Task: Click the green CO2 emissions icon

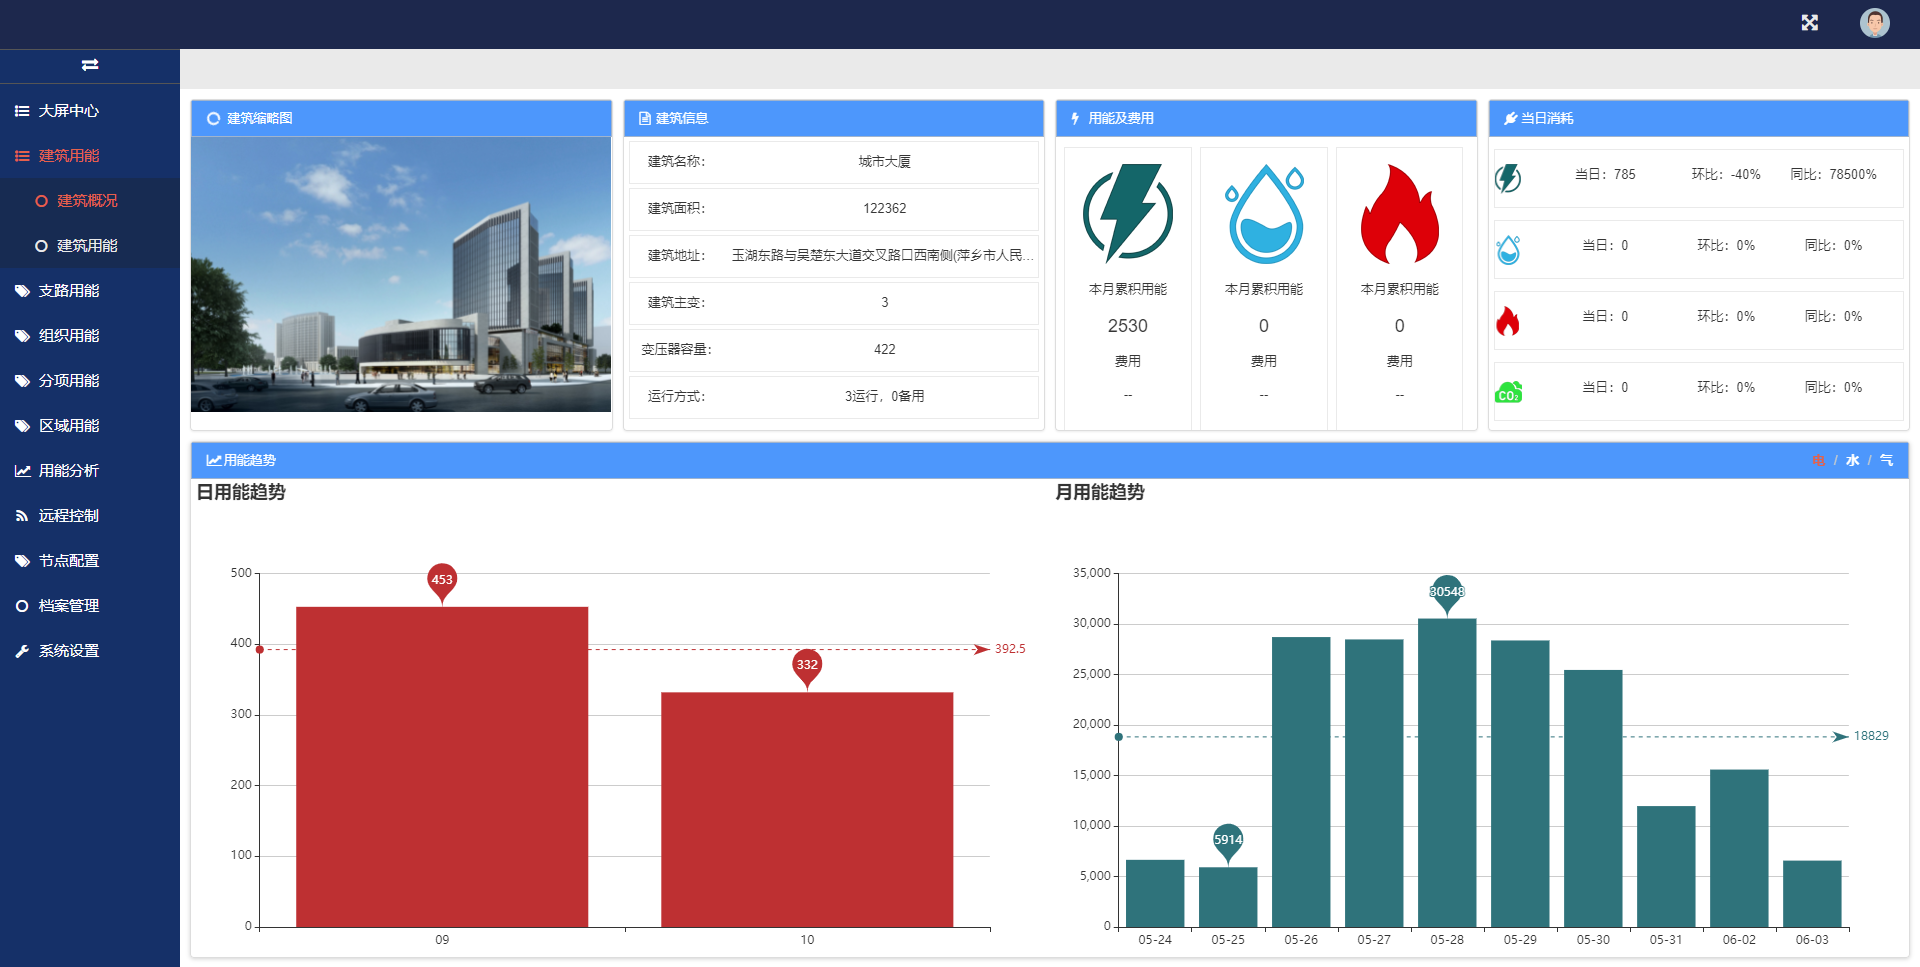Action: click(1507, 389)
